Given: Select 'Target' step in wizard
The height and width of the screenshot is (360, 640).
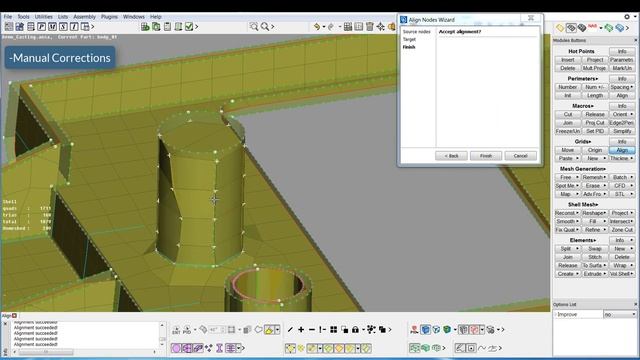Looking at the screenshot, I should [409, 39].
